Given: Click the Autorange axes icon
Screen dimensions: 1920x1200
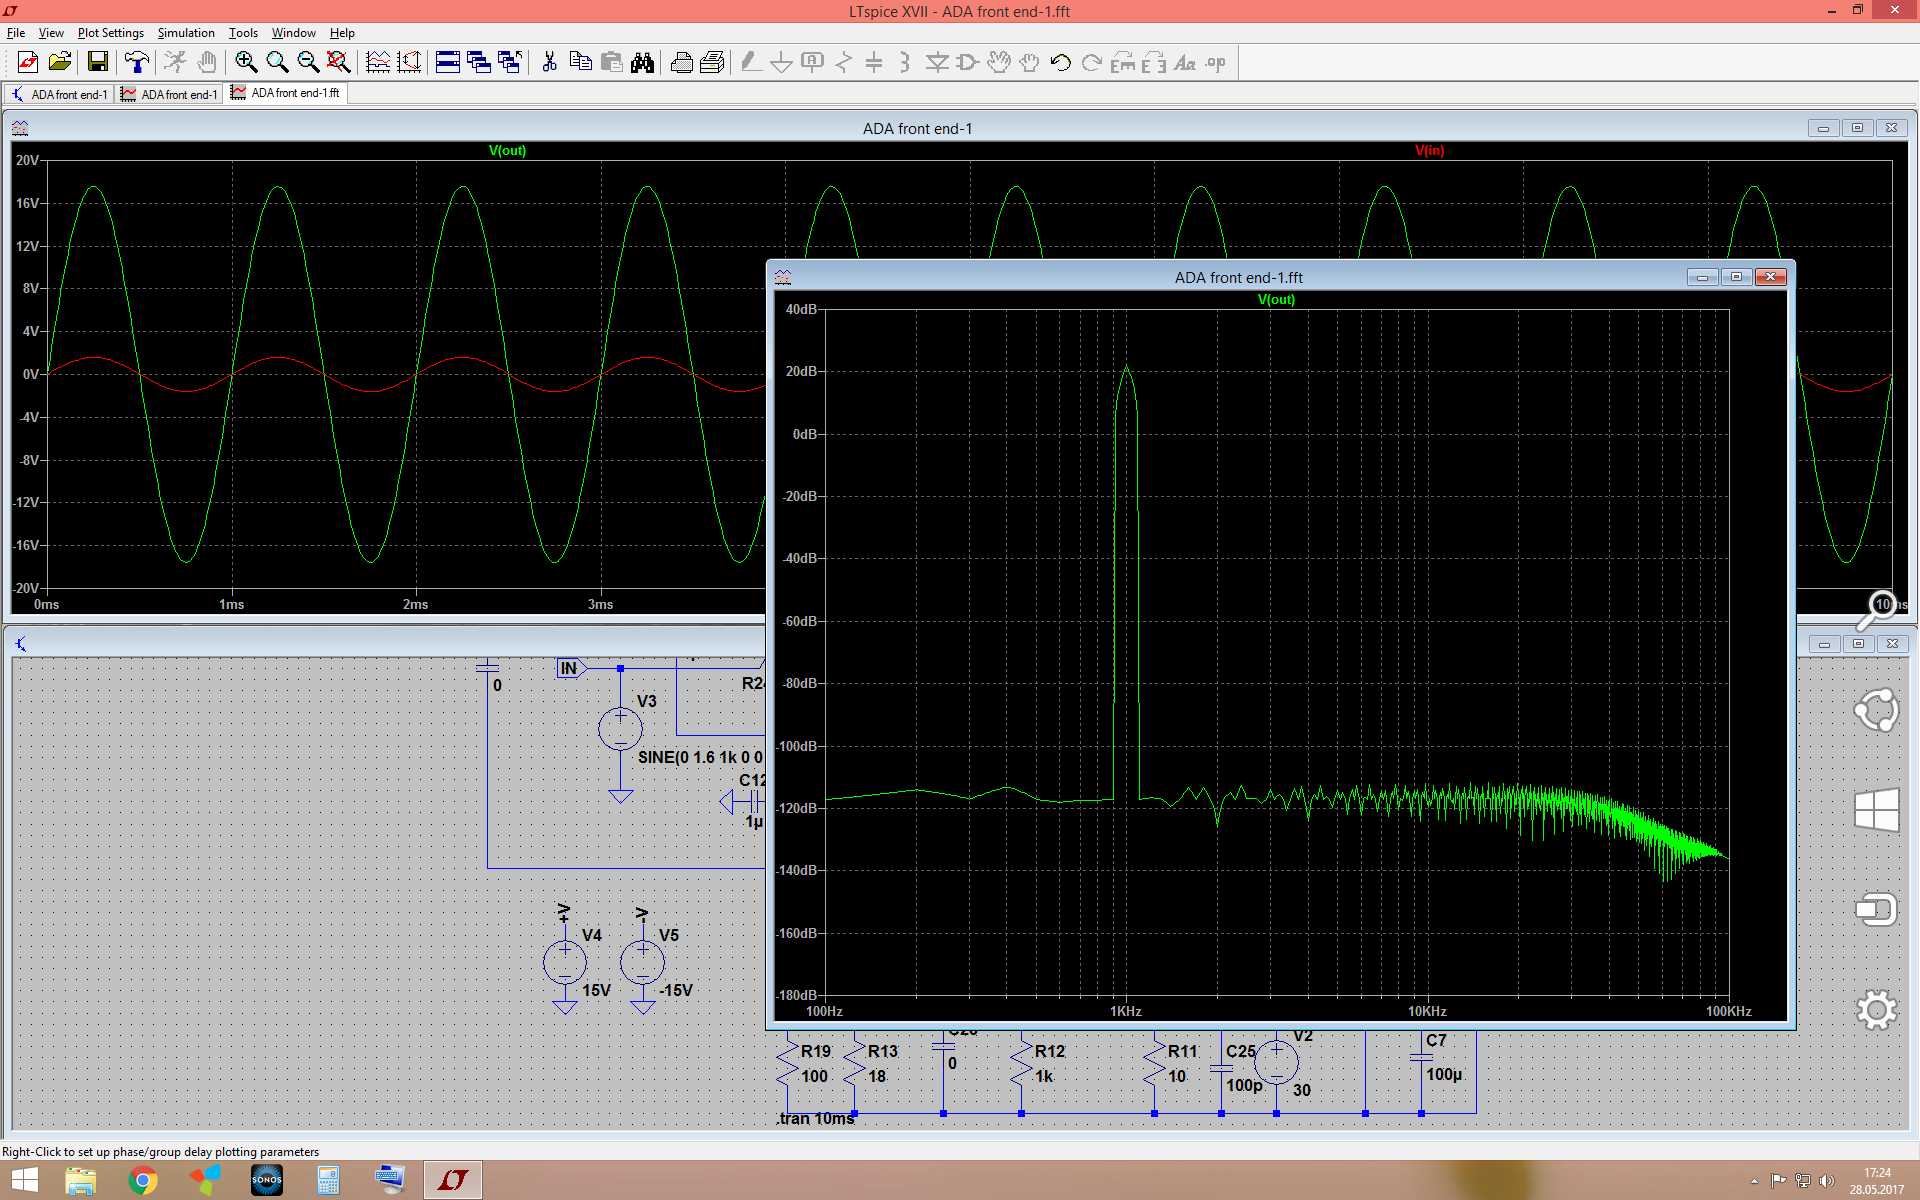Looking at the screenshot, I should pyautogui.click(x=409, y=62).
